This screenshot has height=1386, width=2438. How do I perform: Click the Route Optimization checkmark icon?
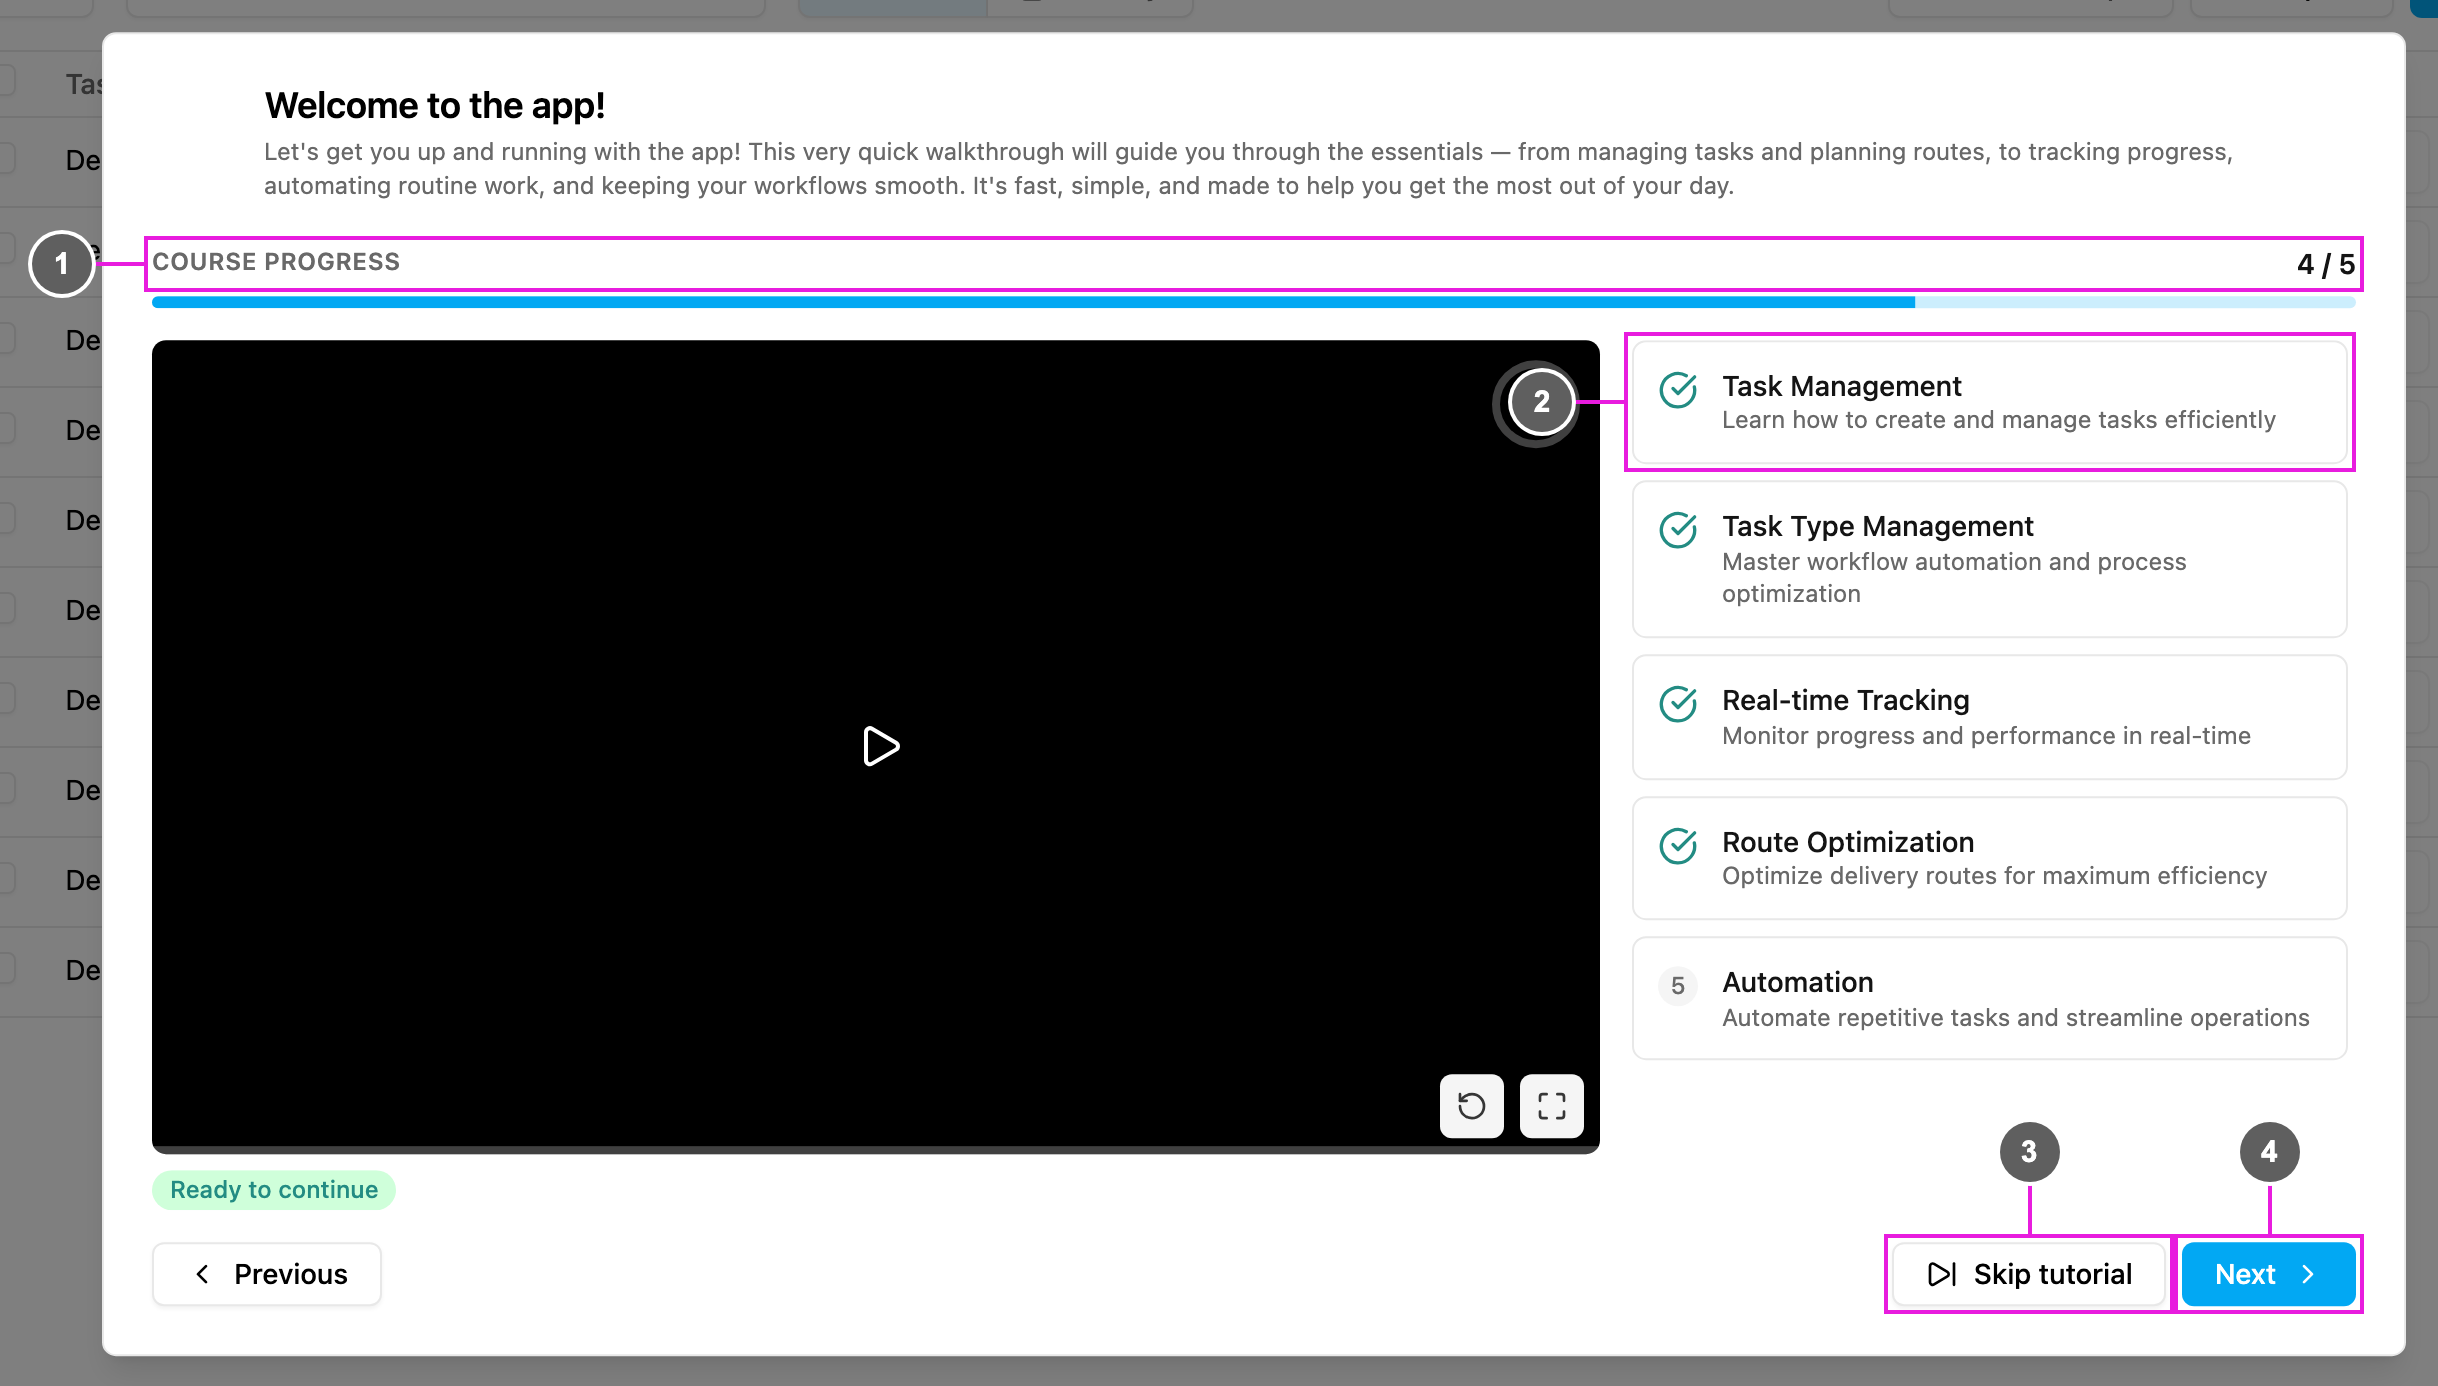click(1678, 846)
